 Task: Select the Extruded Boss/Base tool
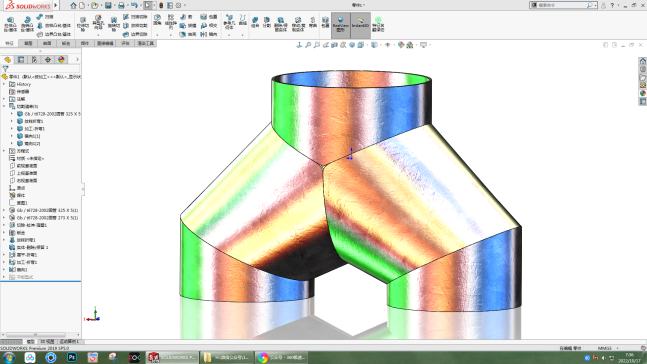[10, 24]
